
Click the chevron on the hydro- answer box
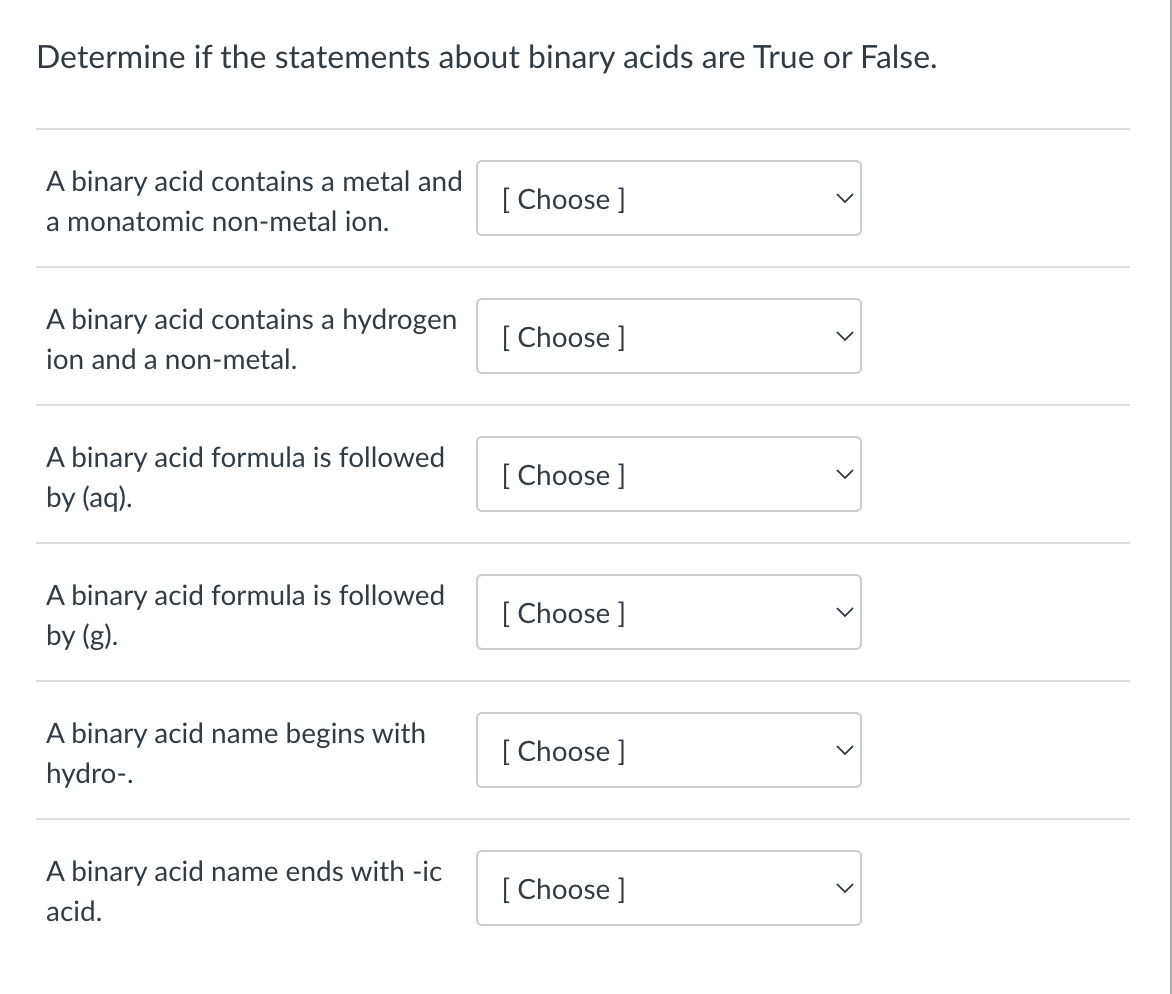point(845,750)
